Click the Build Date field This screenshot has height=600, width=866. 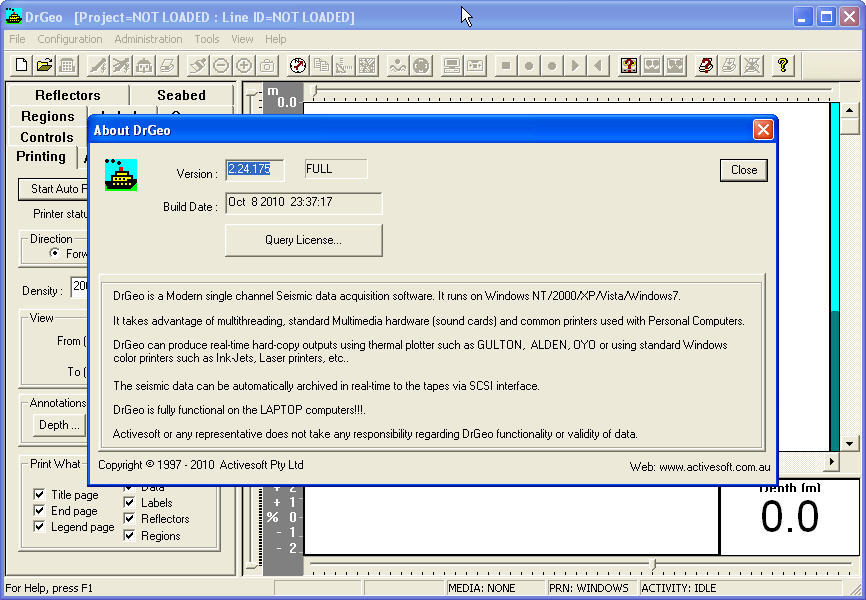coord(303,202)
